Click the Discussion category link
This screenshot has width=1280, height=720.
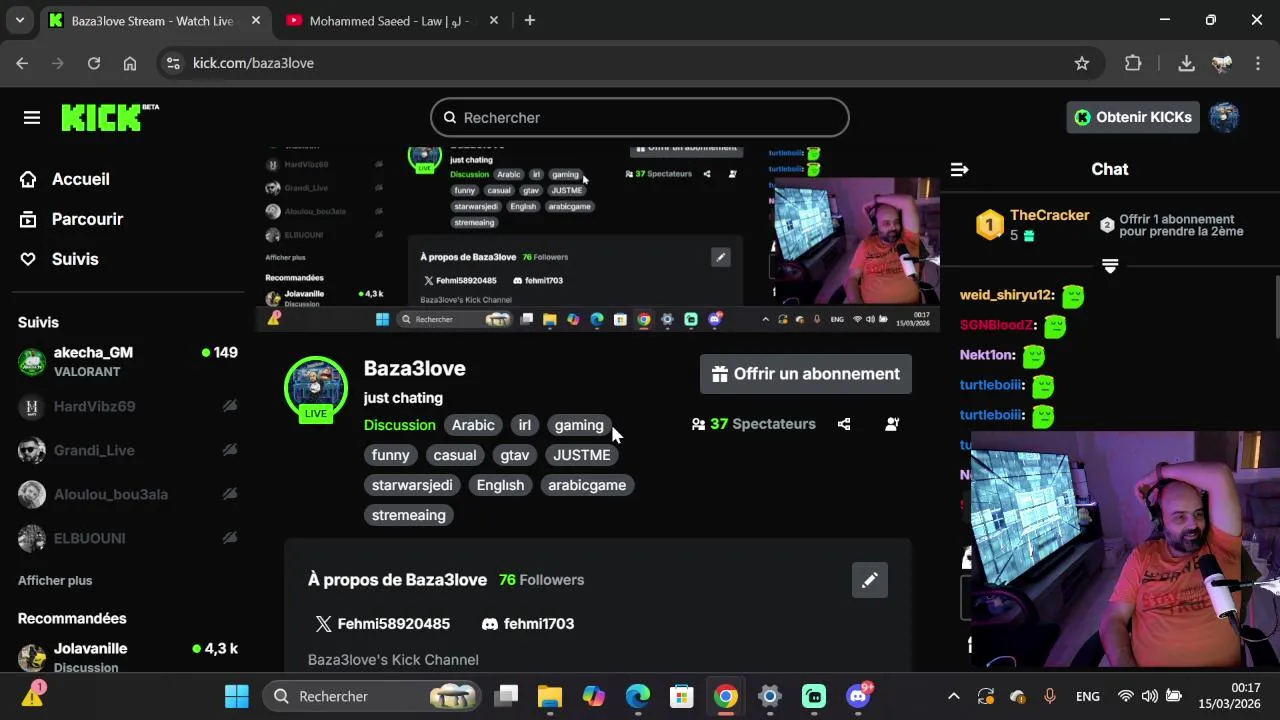coord(400,425)
